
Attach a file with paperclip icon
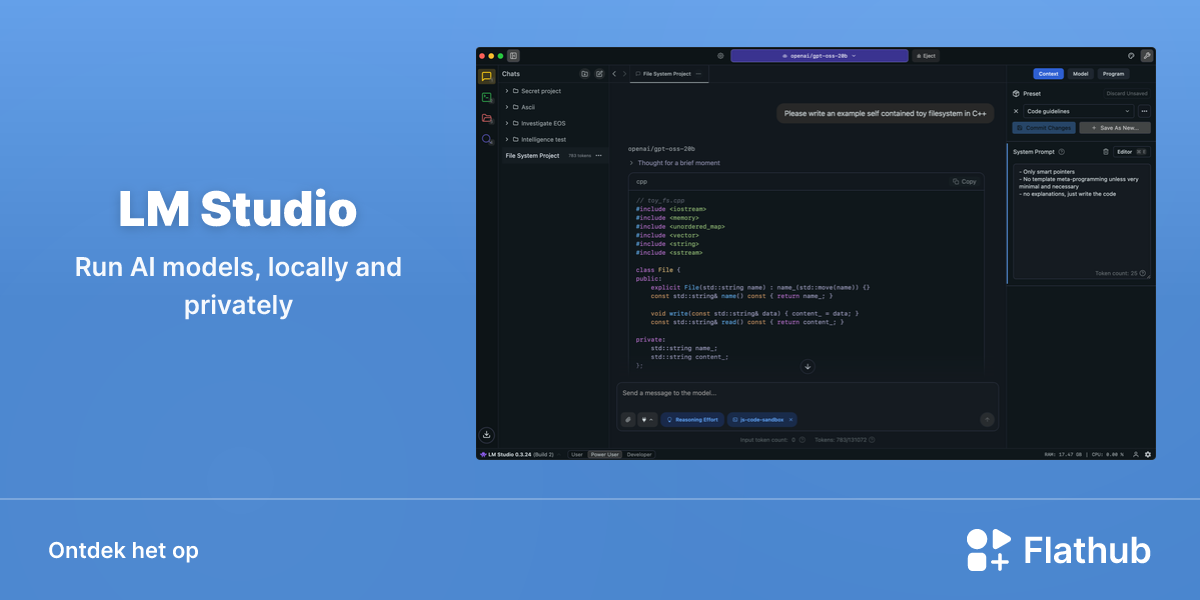coord(628,420)
